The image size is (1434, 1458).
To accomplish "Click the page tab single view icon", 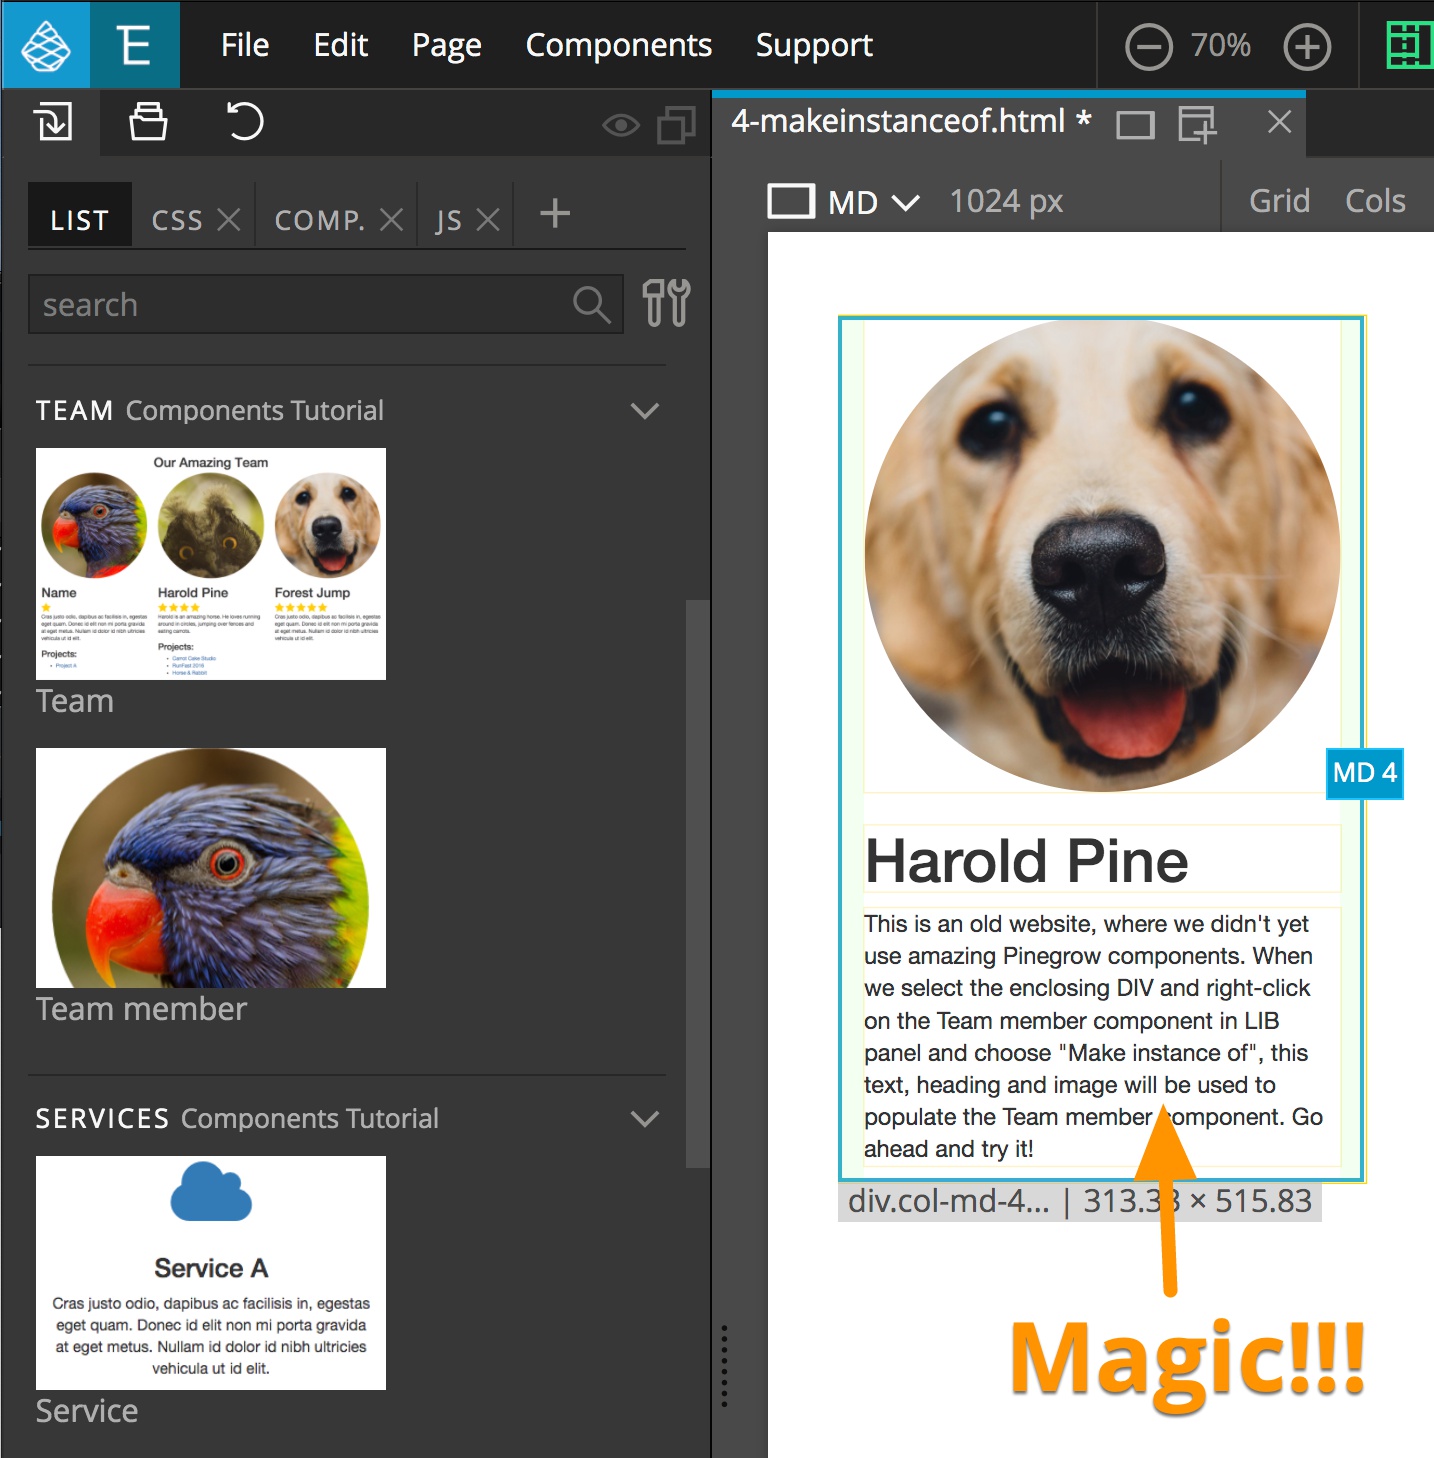I will (x=1135, y=125).
